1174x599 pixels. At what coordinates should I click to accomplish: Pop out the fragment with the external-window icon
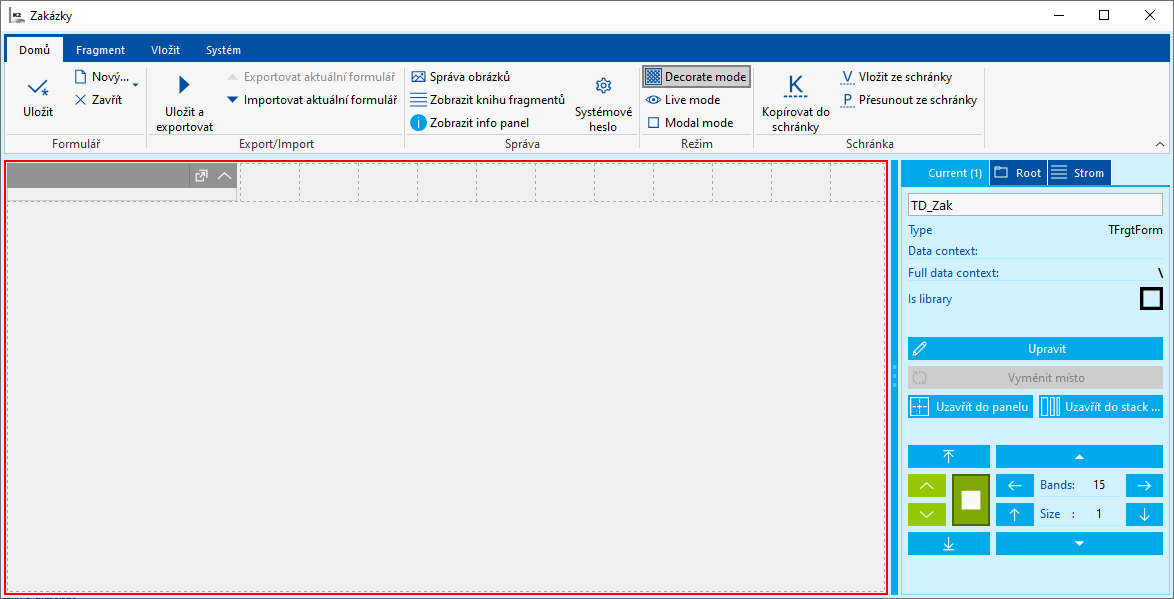coord(201,176)
